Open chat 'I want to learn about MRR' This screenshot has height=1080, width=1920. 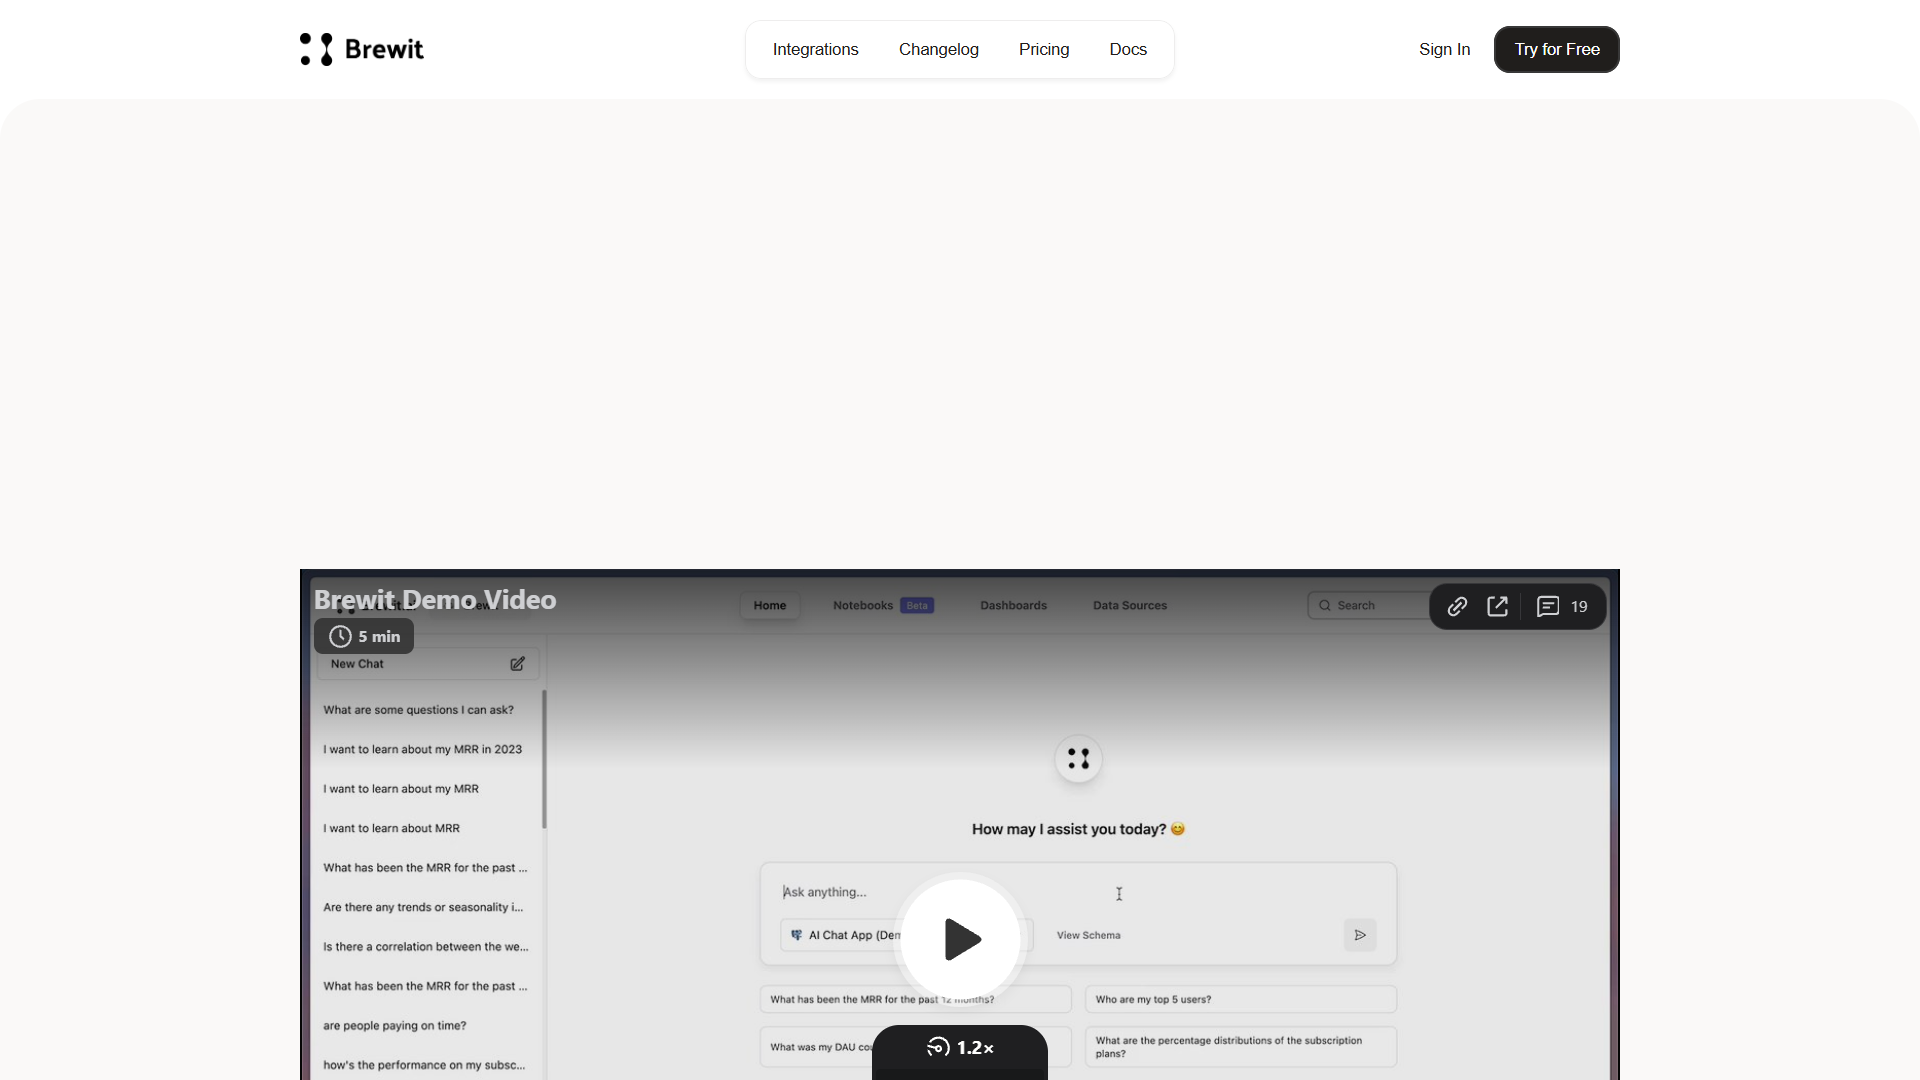[391, 828]
